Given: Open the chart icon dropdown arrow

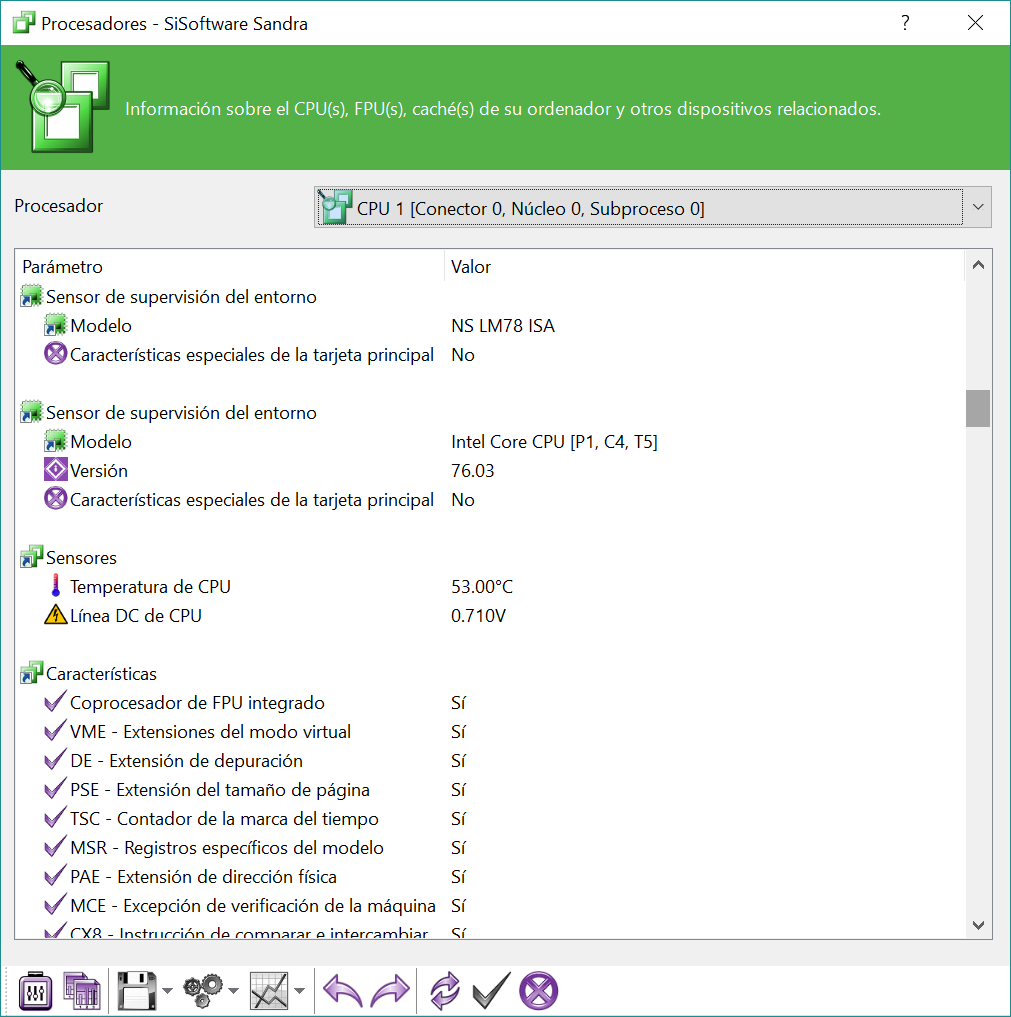Looking at the screenshot, I should tap(299, 990).
